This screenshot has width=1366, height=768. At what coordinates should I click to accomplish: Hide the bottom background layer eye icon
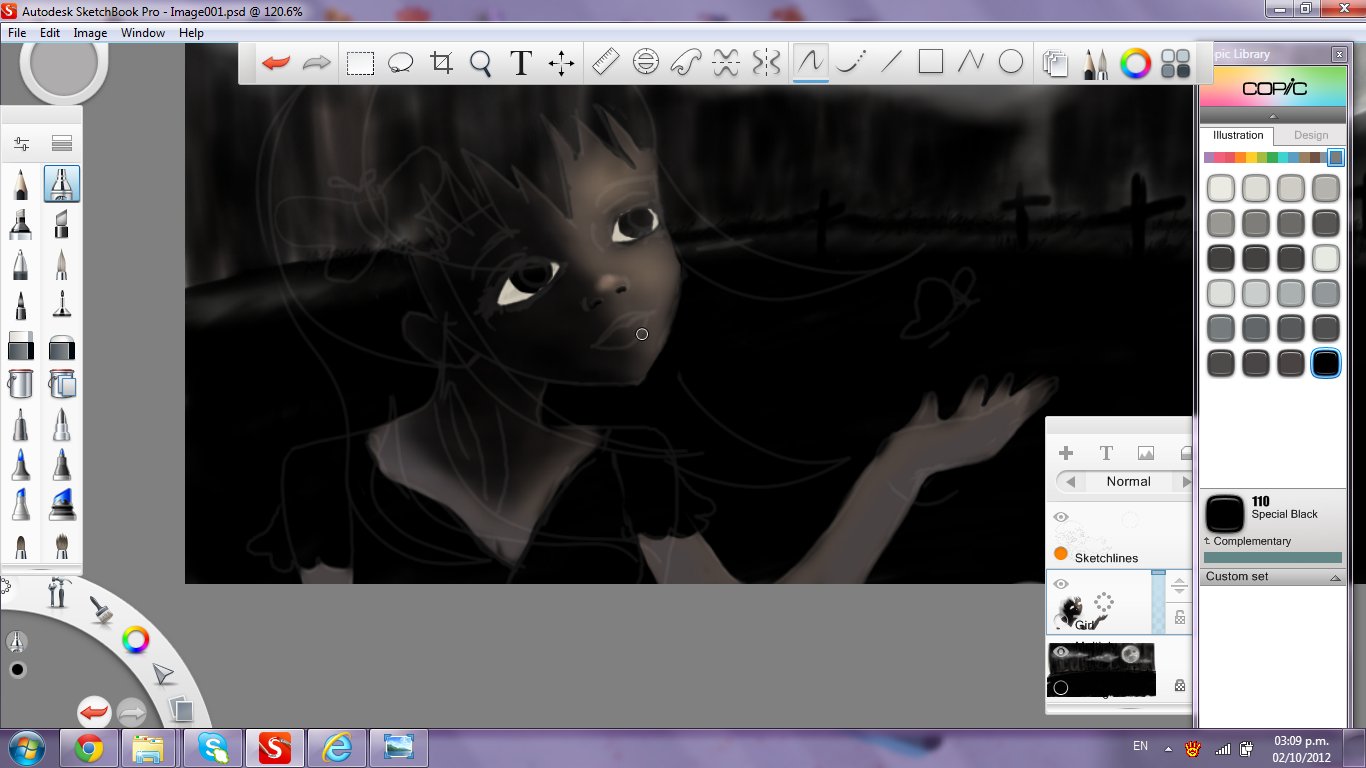point(1061,652)
